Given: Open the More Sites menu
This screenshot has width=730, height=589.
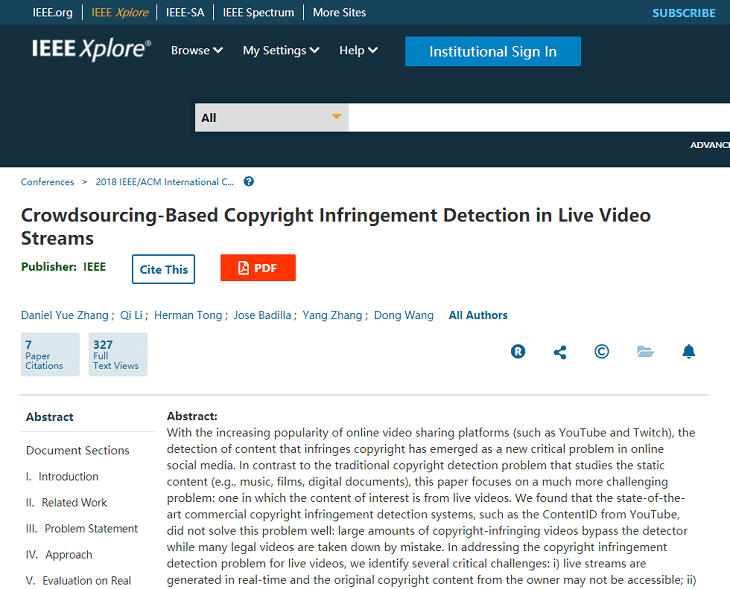Looking at the screenshot, I should (x=339, y=13).
